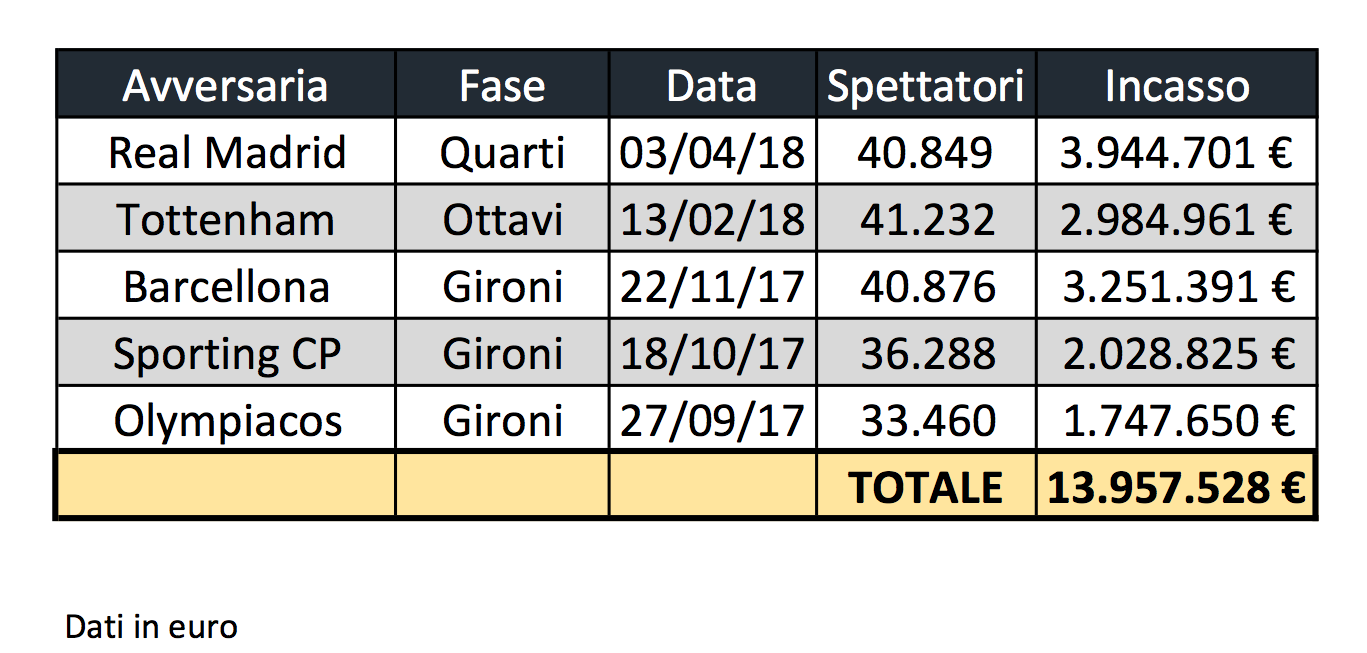Select the Spettatori column header
Viewport: 1367px width, 653px height.
[926, 86]
